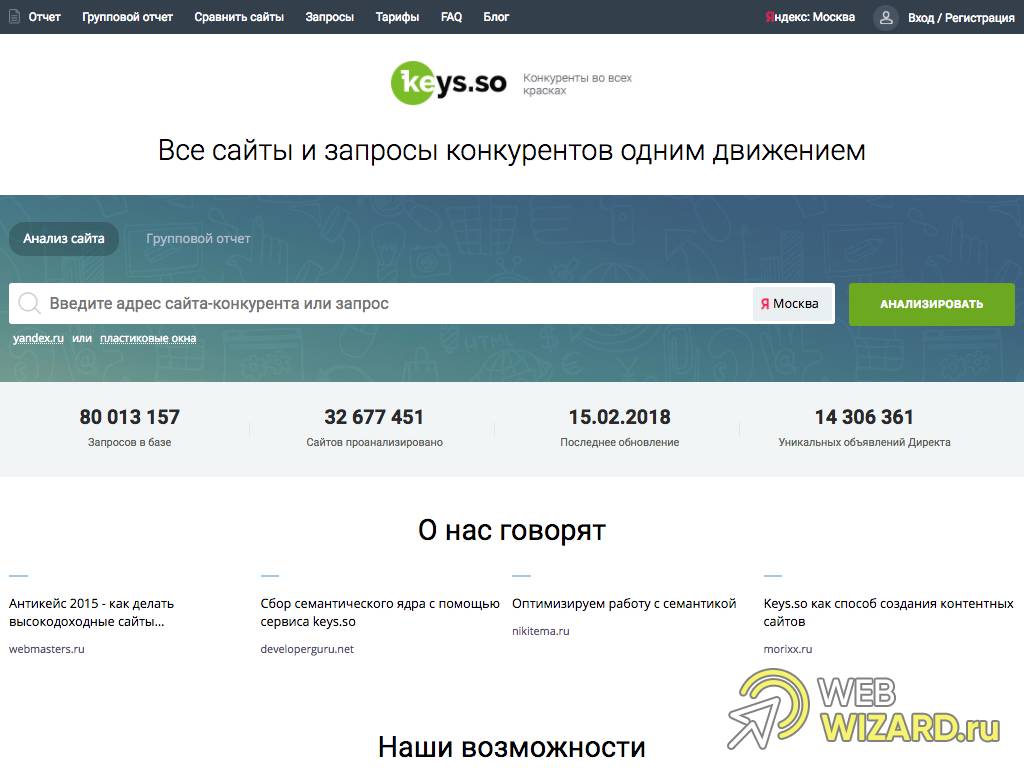Viewport: 1024px width, 768px height.
Task: Open the Антикейс 2015 article
Action: point(91,613)
